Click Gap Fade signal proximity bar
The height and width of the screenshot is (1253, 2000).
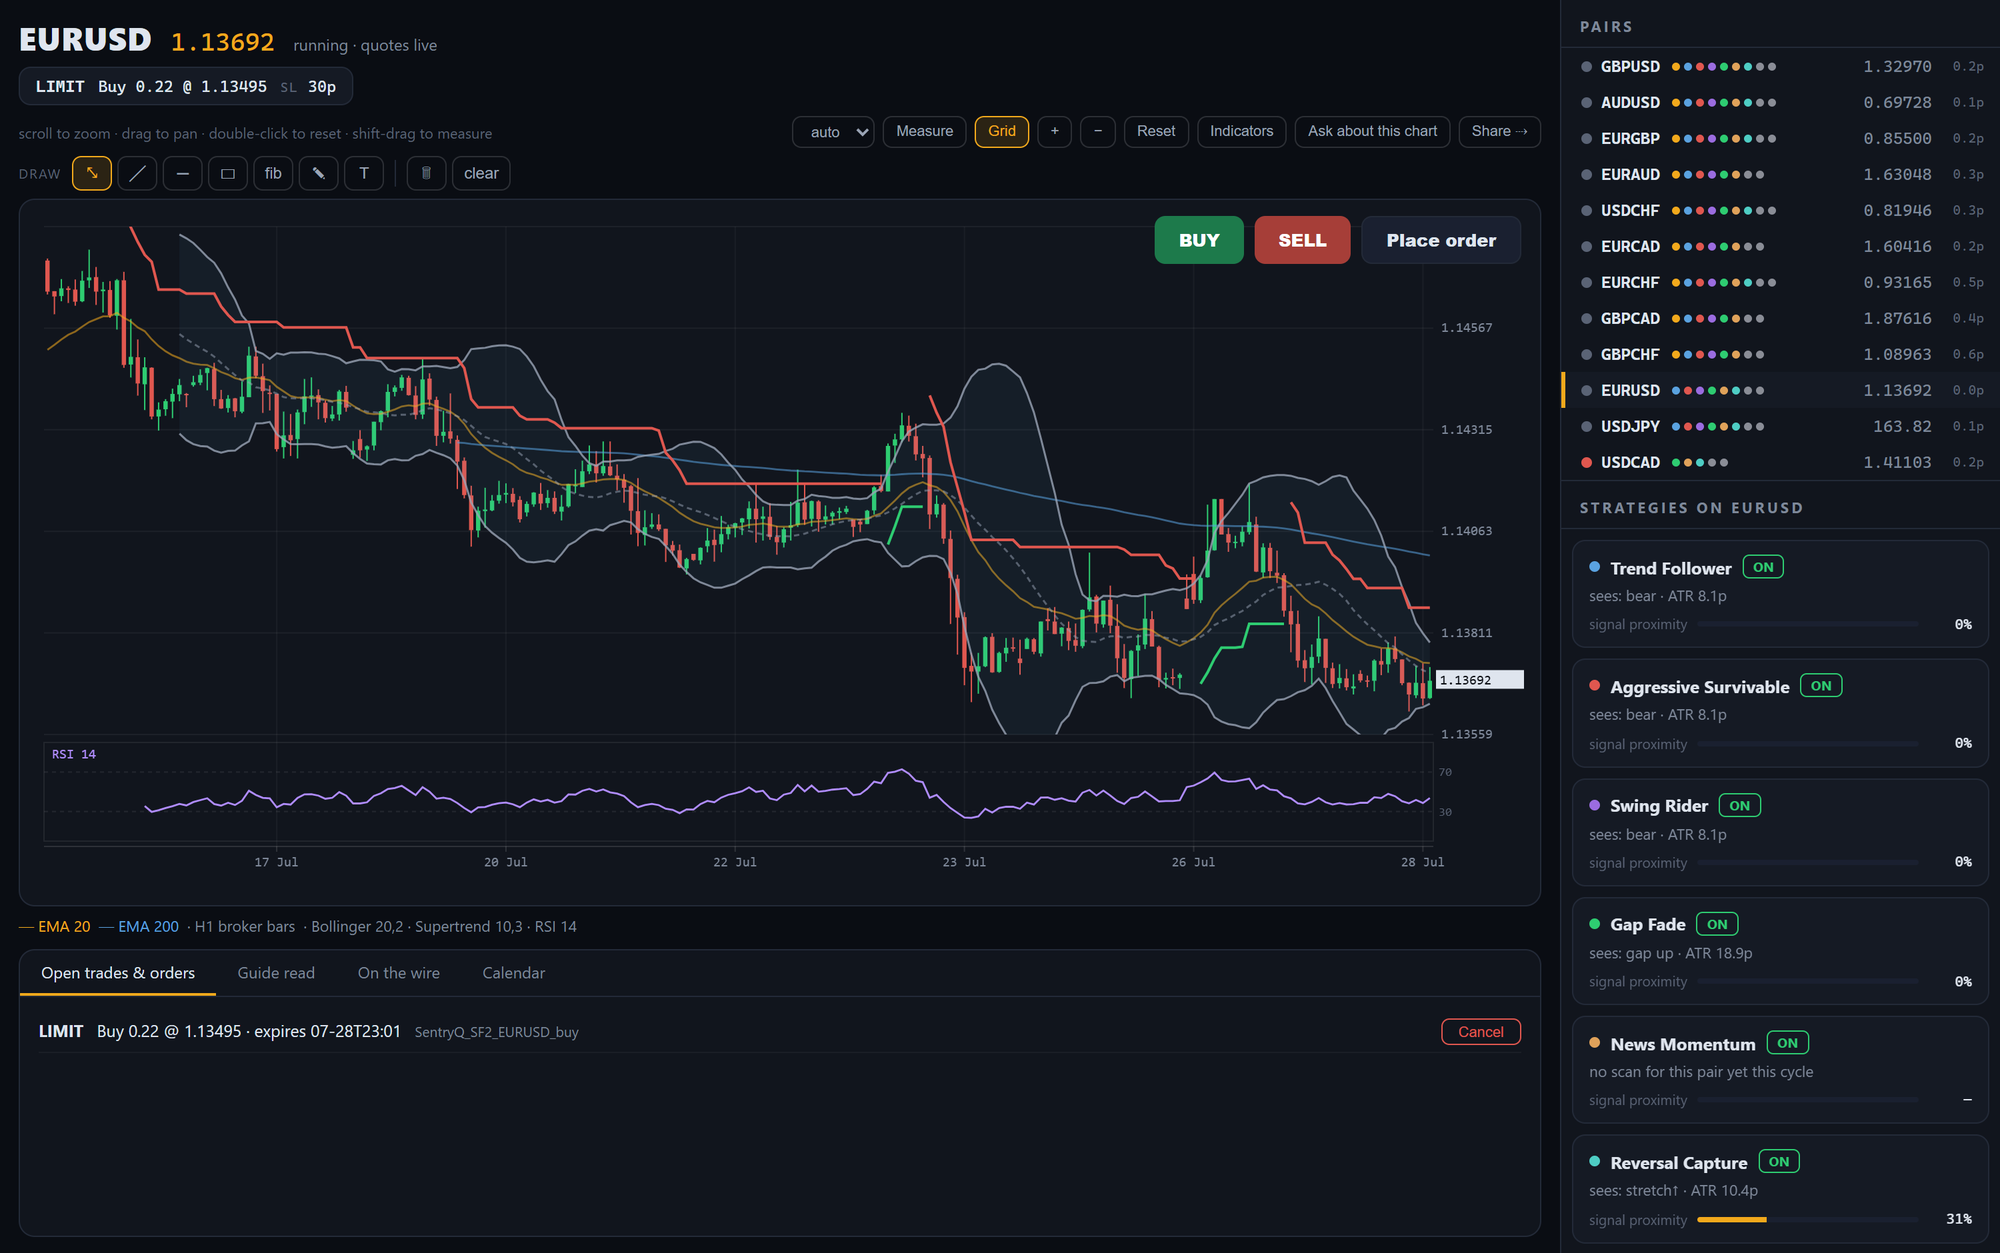(x=1808, y=982)
